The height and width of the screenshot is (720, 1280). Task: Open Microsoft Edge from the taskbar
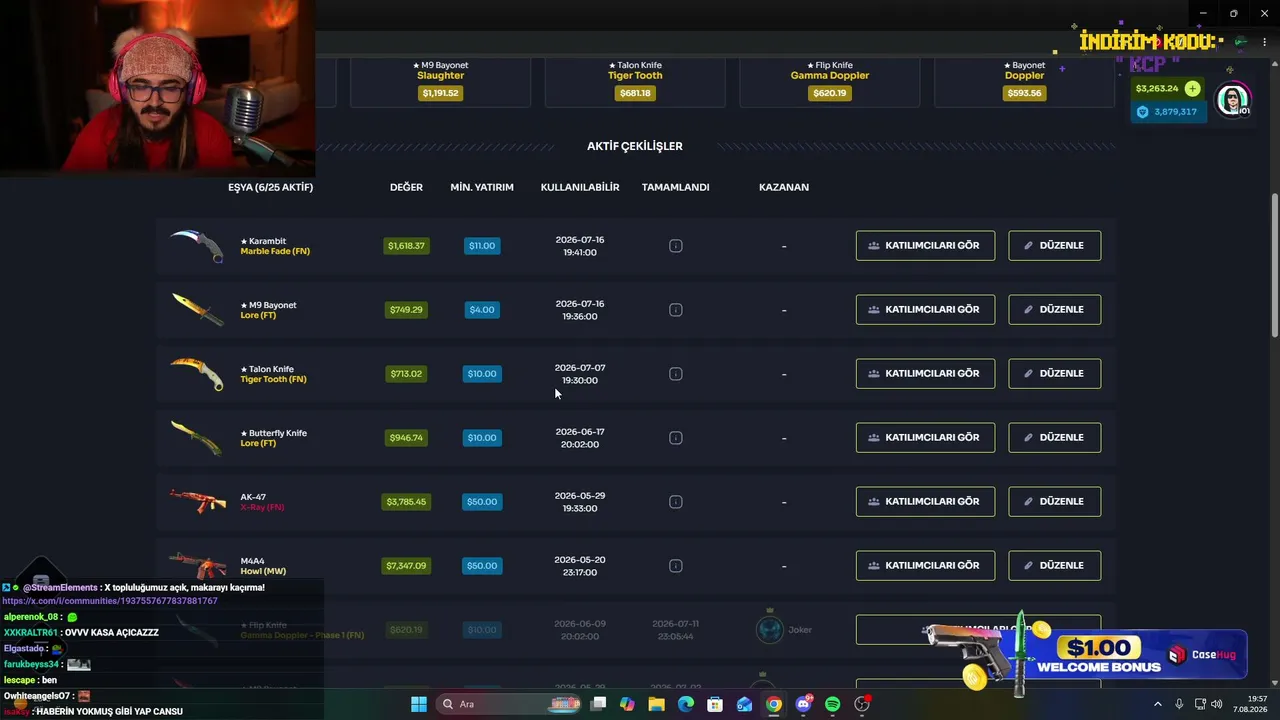click(686, 704)
